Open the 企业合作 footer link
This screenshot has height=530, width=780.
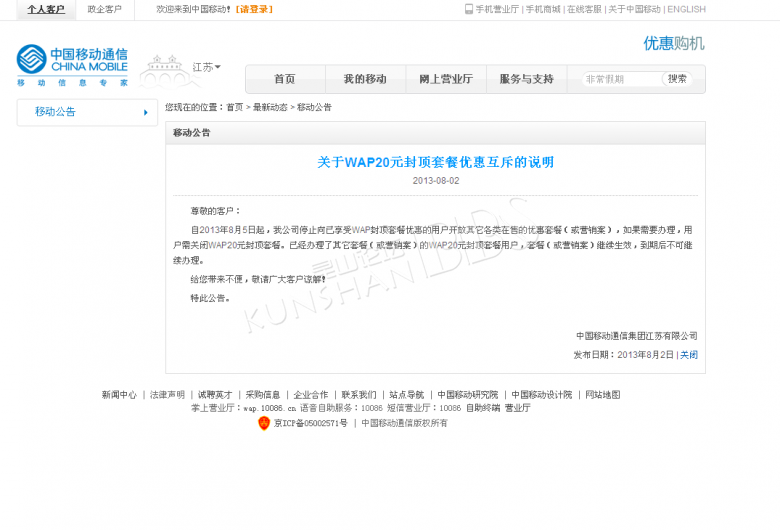coord(311,395)
